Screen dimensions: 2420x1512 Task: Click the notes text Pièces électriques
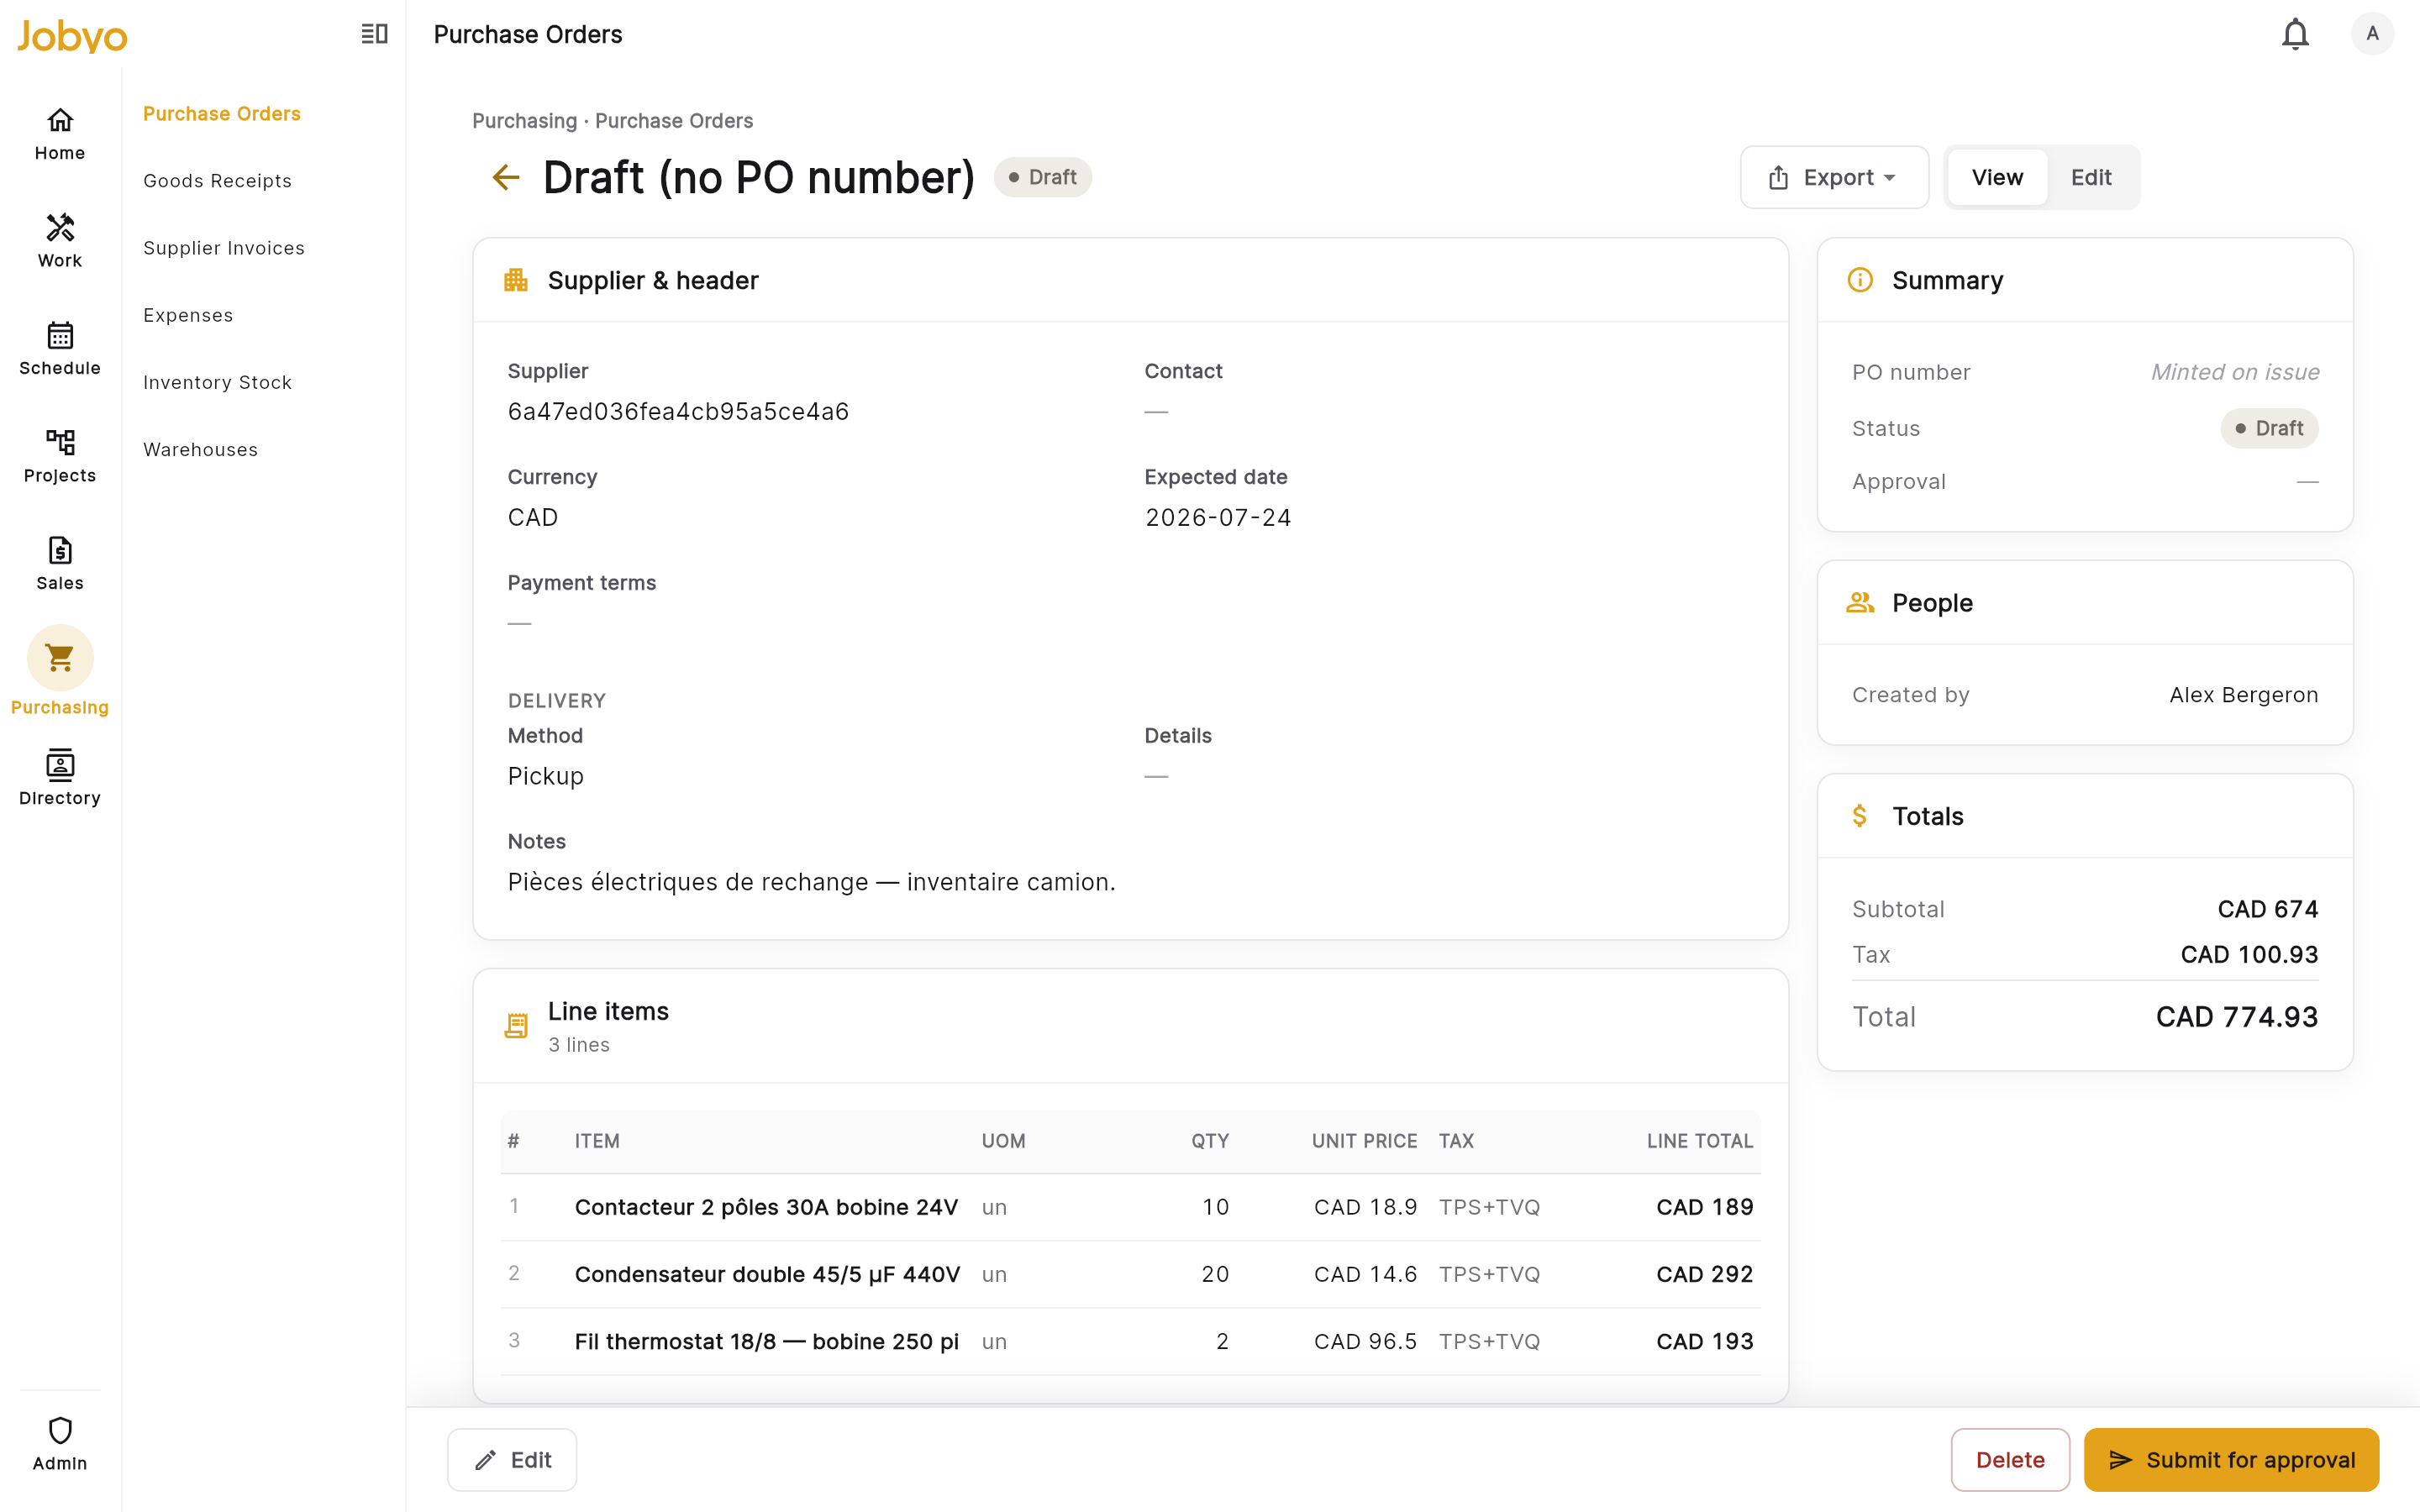coord(811,882)
